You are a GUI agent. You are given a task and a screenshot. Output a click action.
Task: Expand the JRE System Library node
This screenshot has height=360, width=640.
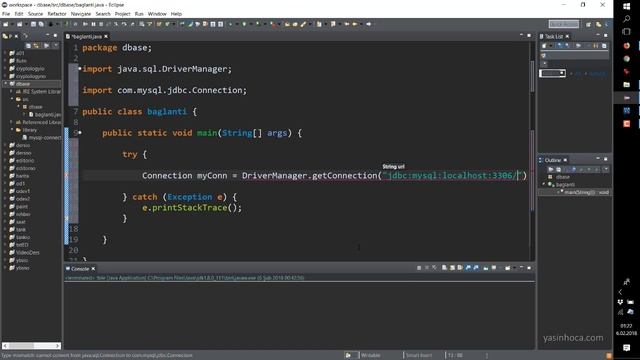click(11, 91)
